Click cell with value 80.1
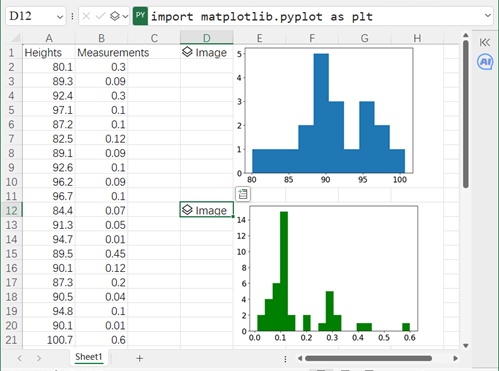499x371 pixels. tap(49, 67)
